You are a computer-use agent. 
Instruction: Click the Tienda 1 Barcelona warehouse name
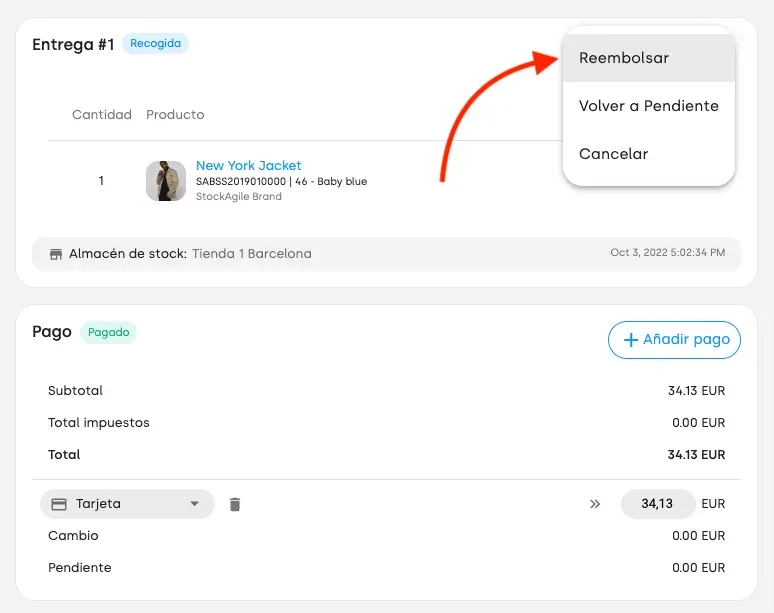point(252,254)
